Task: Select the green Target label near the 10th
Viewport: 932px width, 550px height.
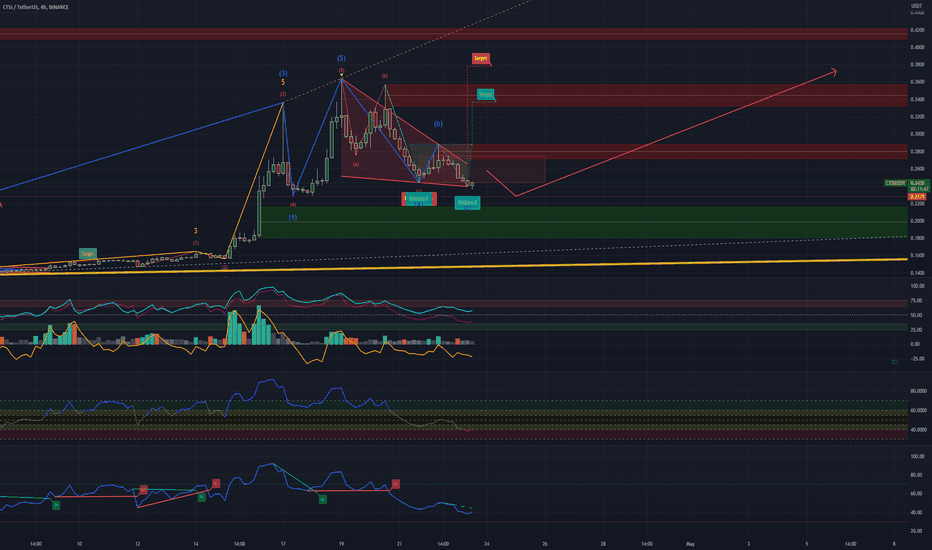Action: [87, 254]
